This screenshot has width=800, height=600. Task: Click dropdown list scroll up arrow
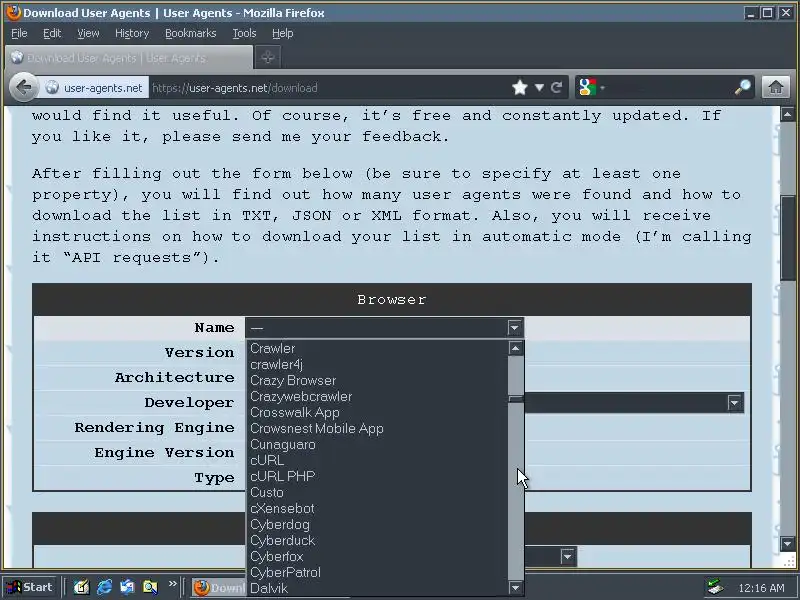coord(515,348)
